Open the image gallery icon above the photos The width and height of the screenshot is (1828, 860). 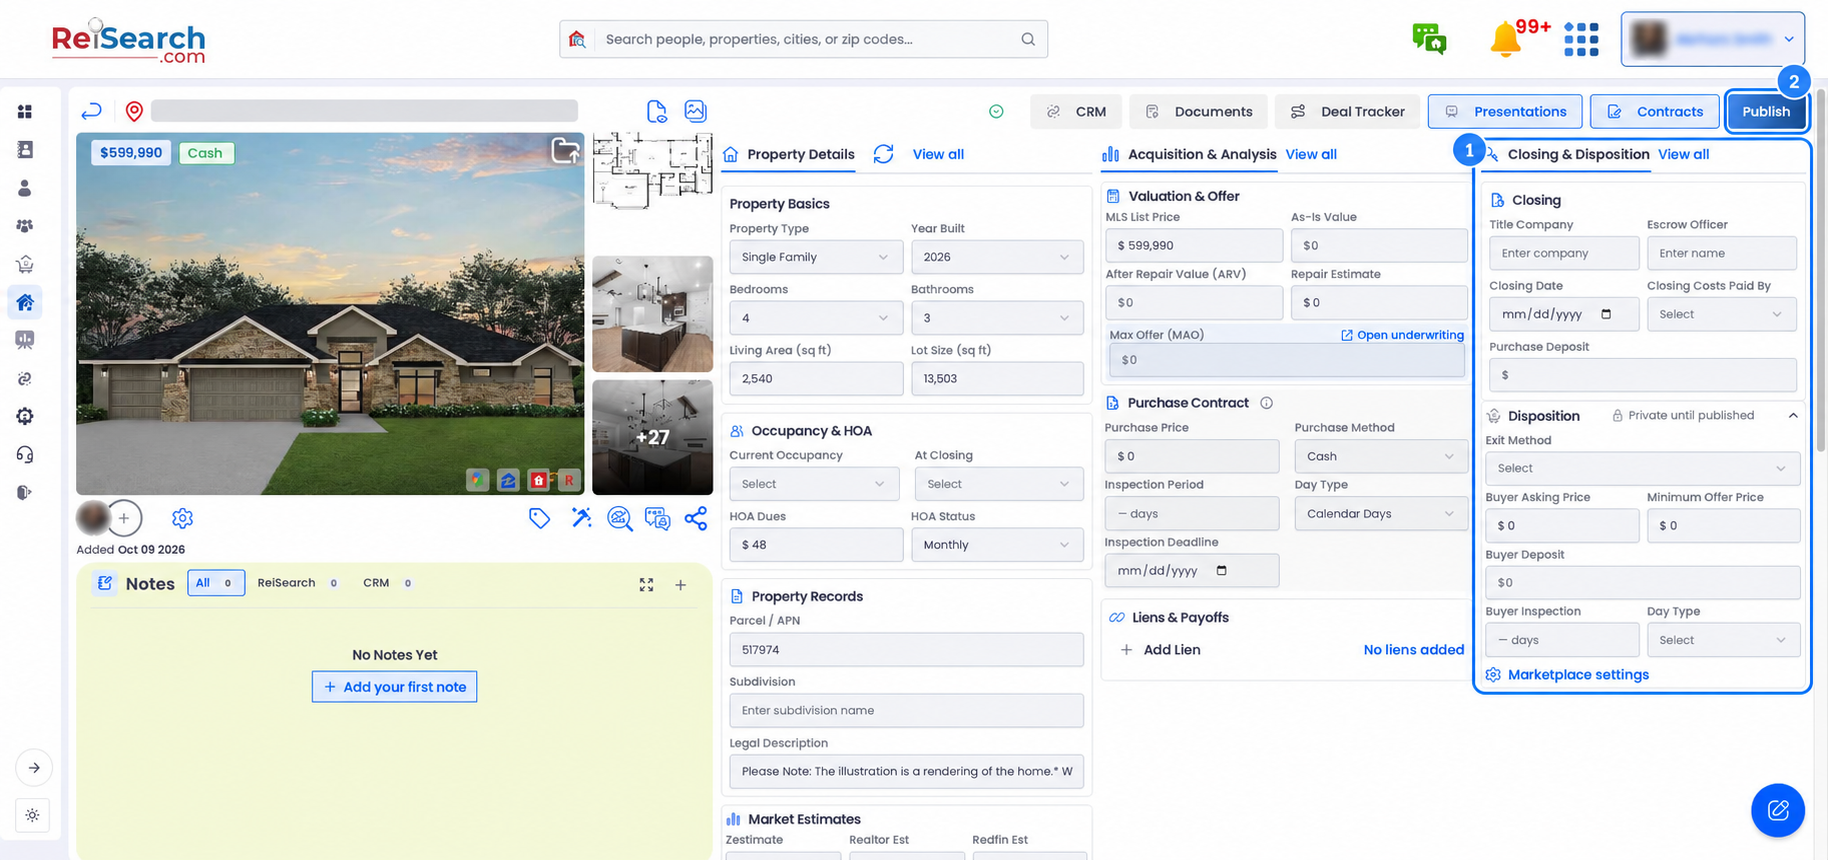[x=695, y=111]
